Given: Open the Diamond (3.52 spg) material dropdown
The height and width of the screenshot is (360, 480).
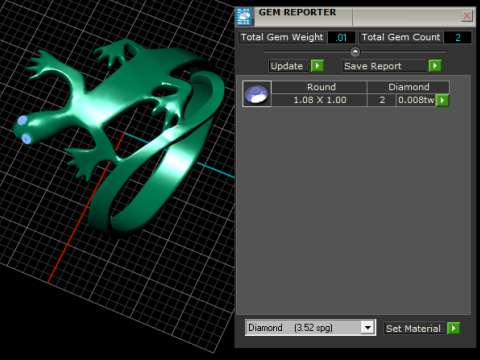Looking at the screenshot, I should (368, 327).
